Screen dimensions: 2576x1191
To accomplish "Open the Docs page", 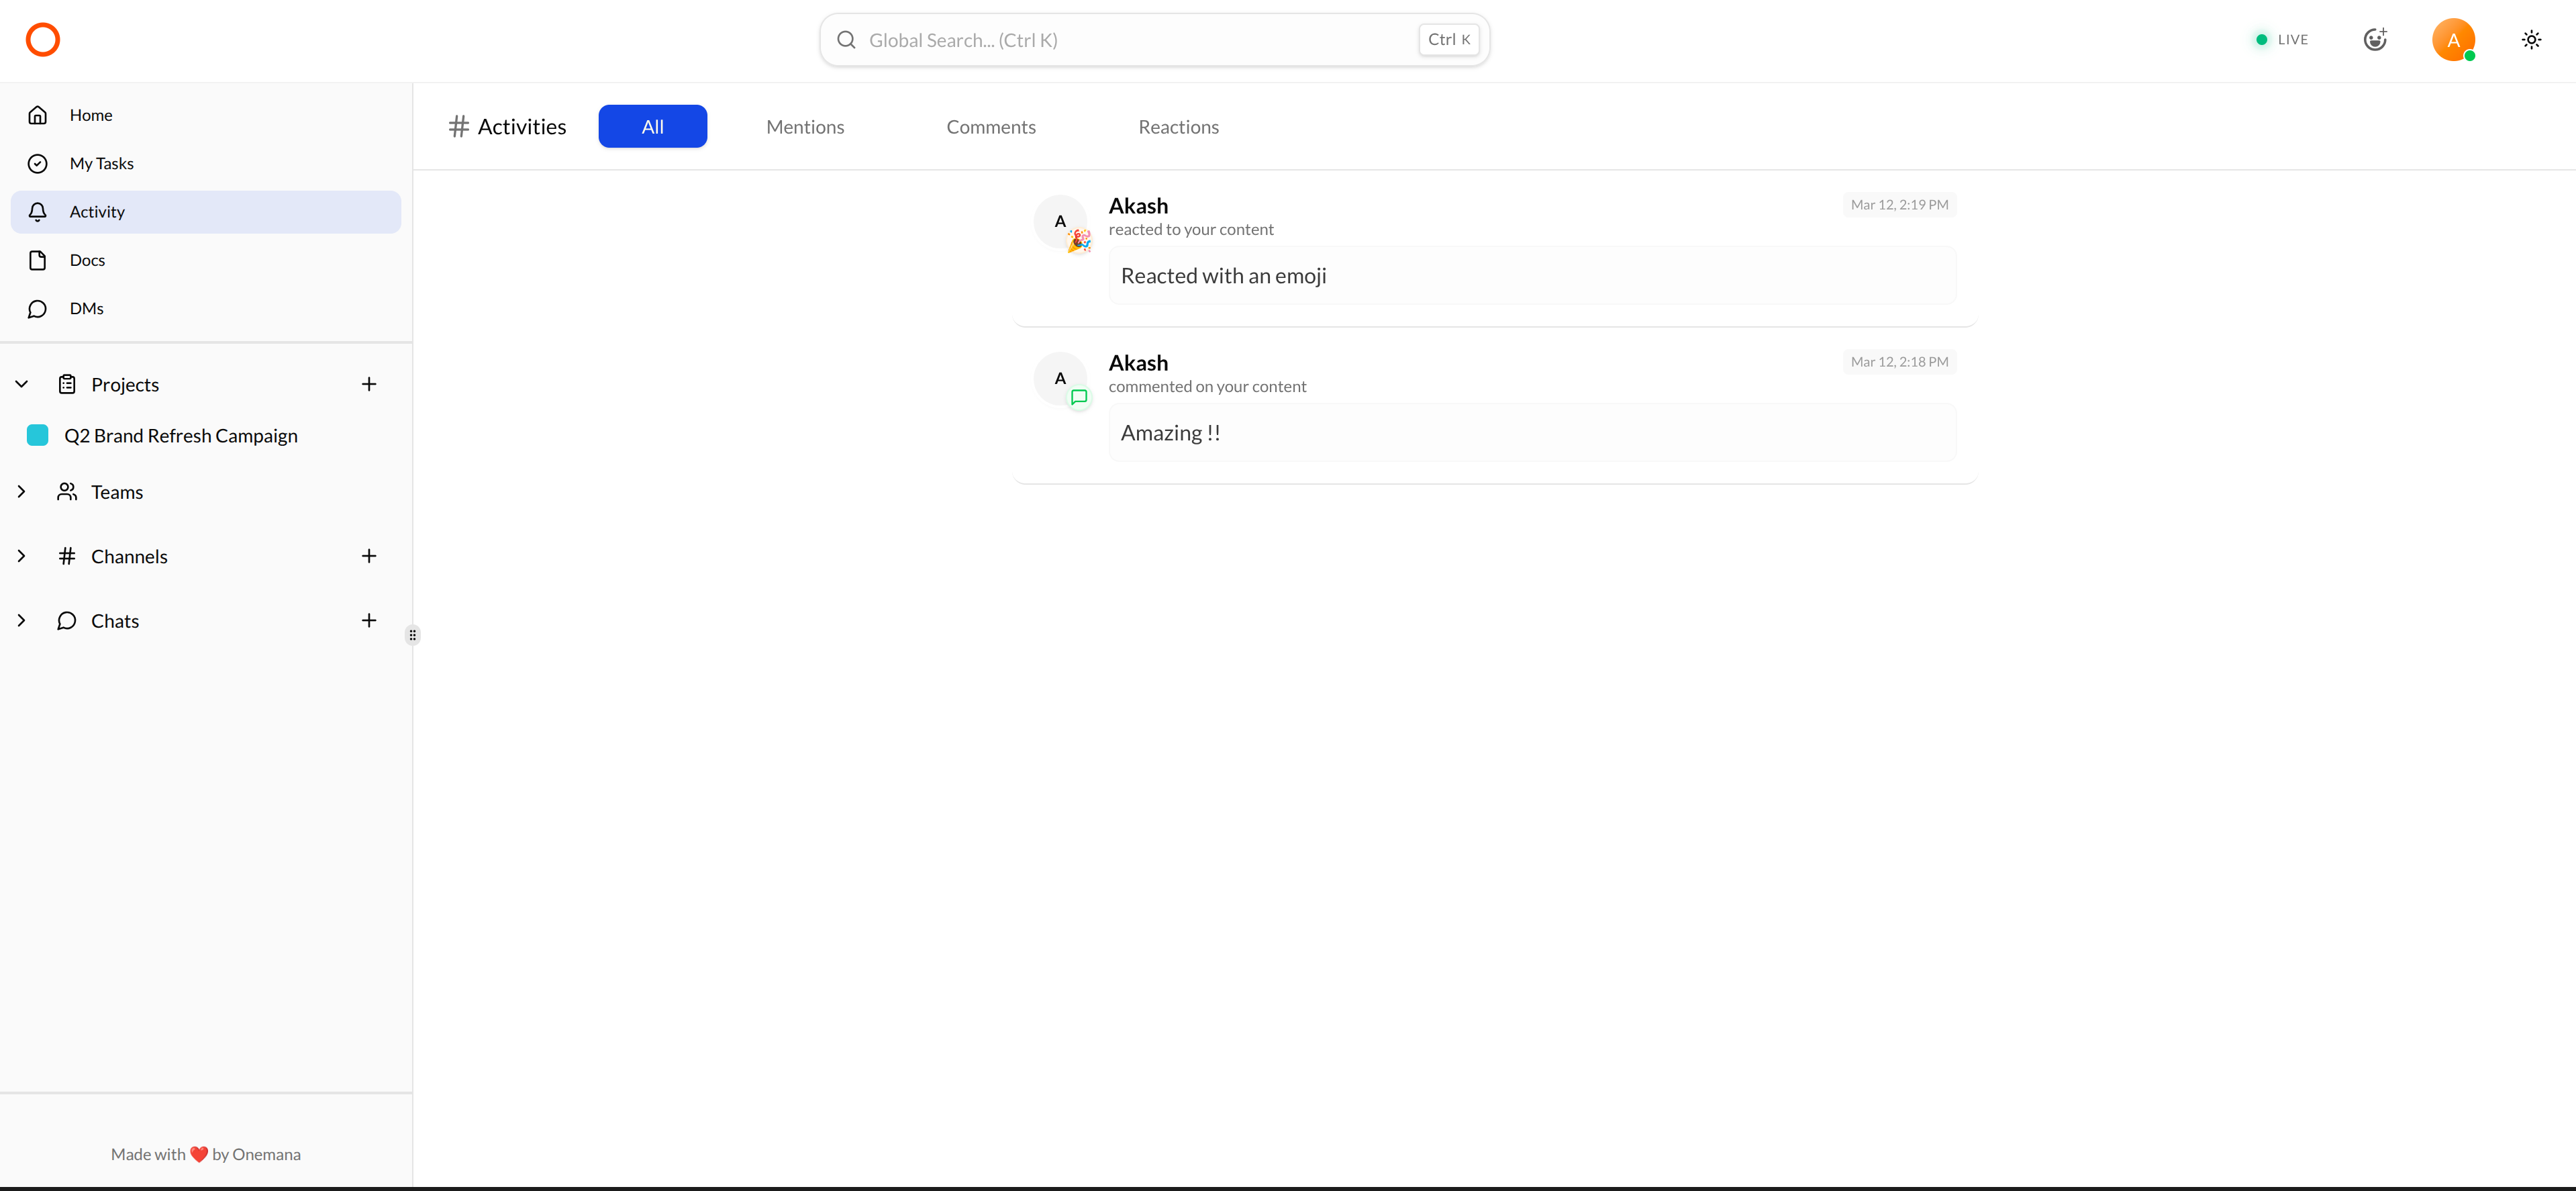I will tap(87, 260).
